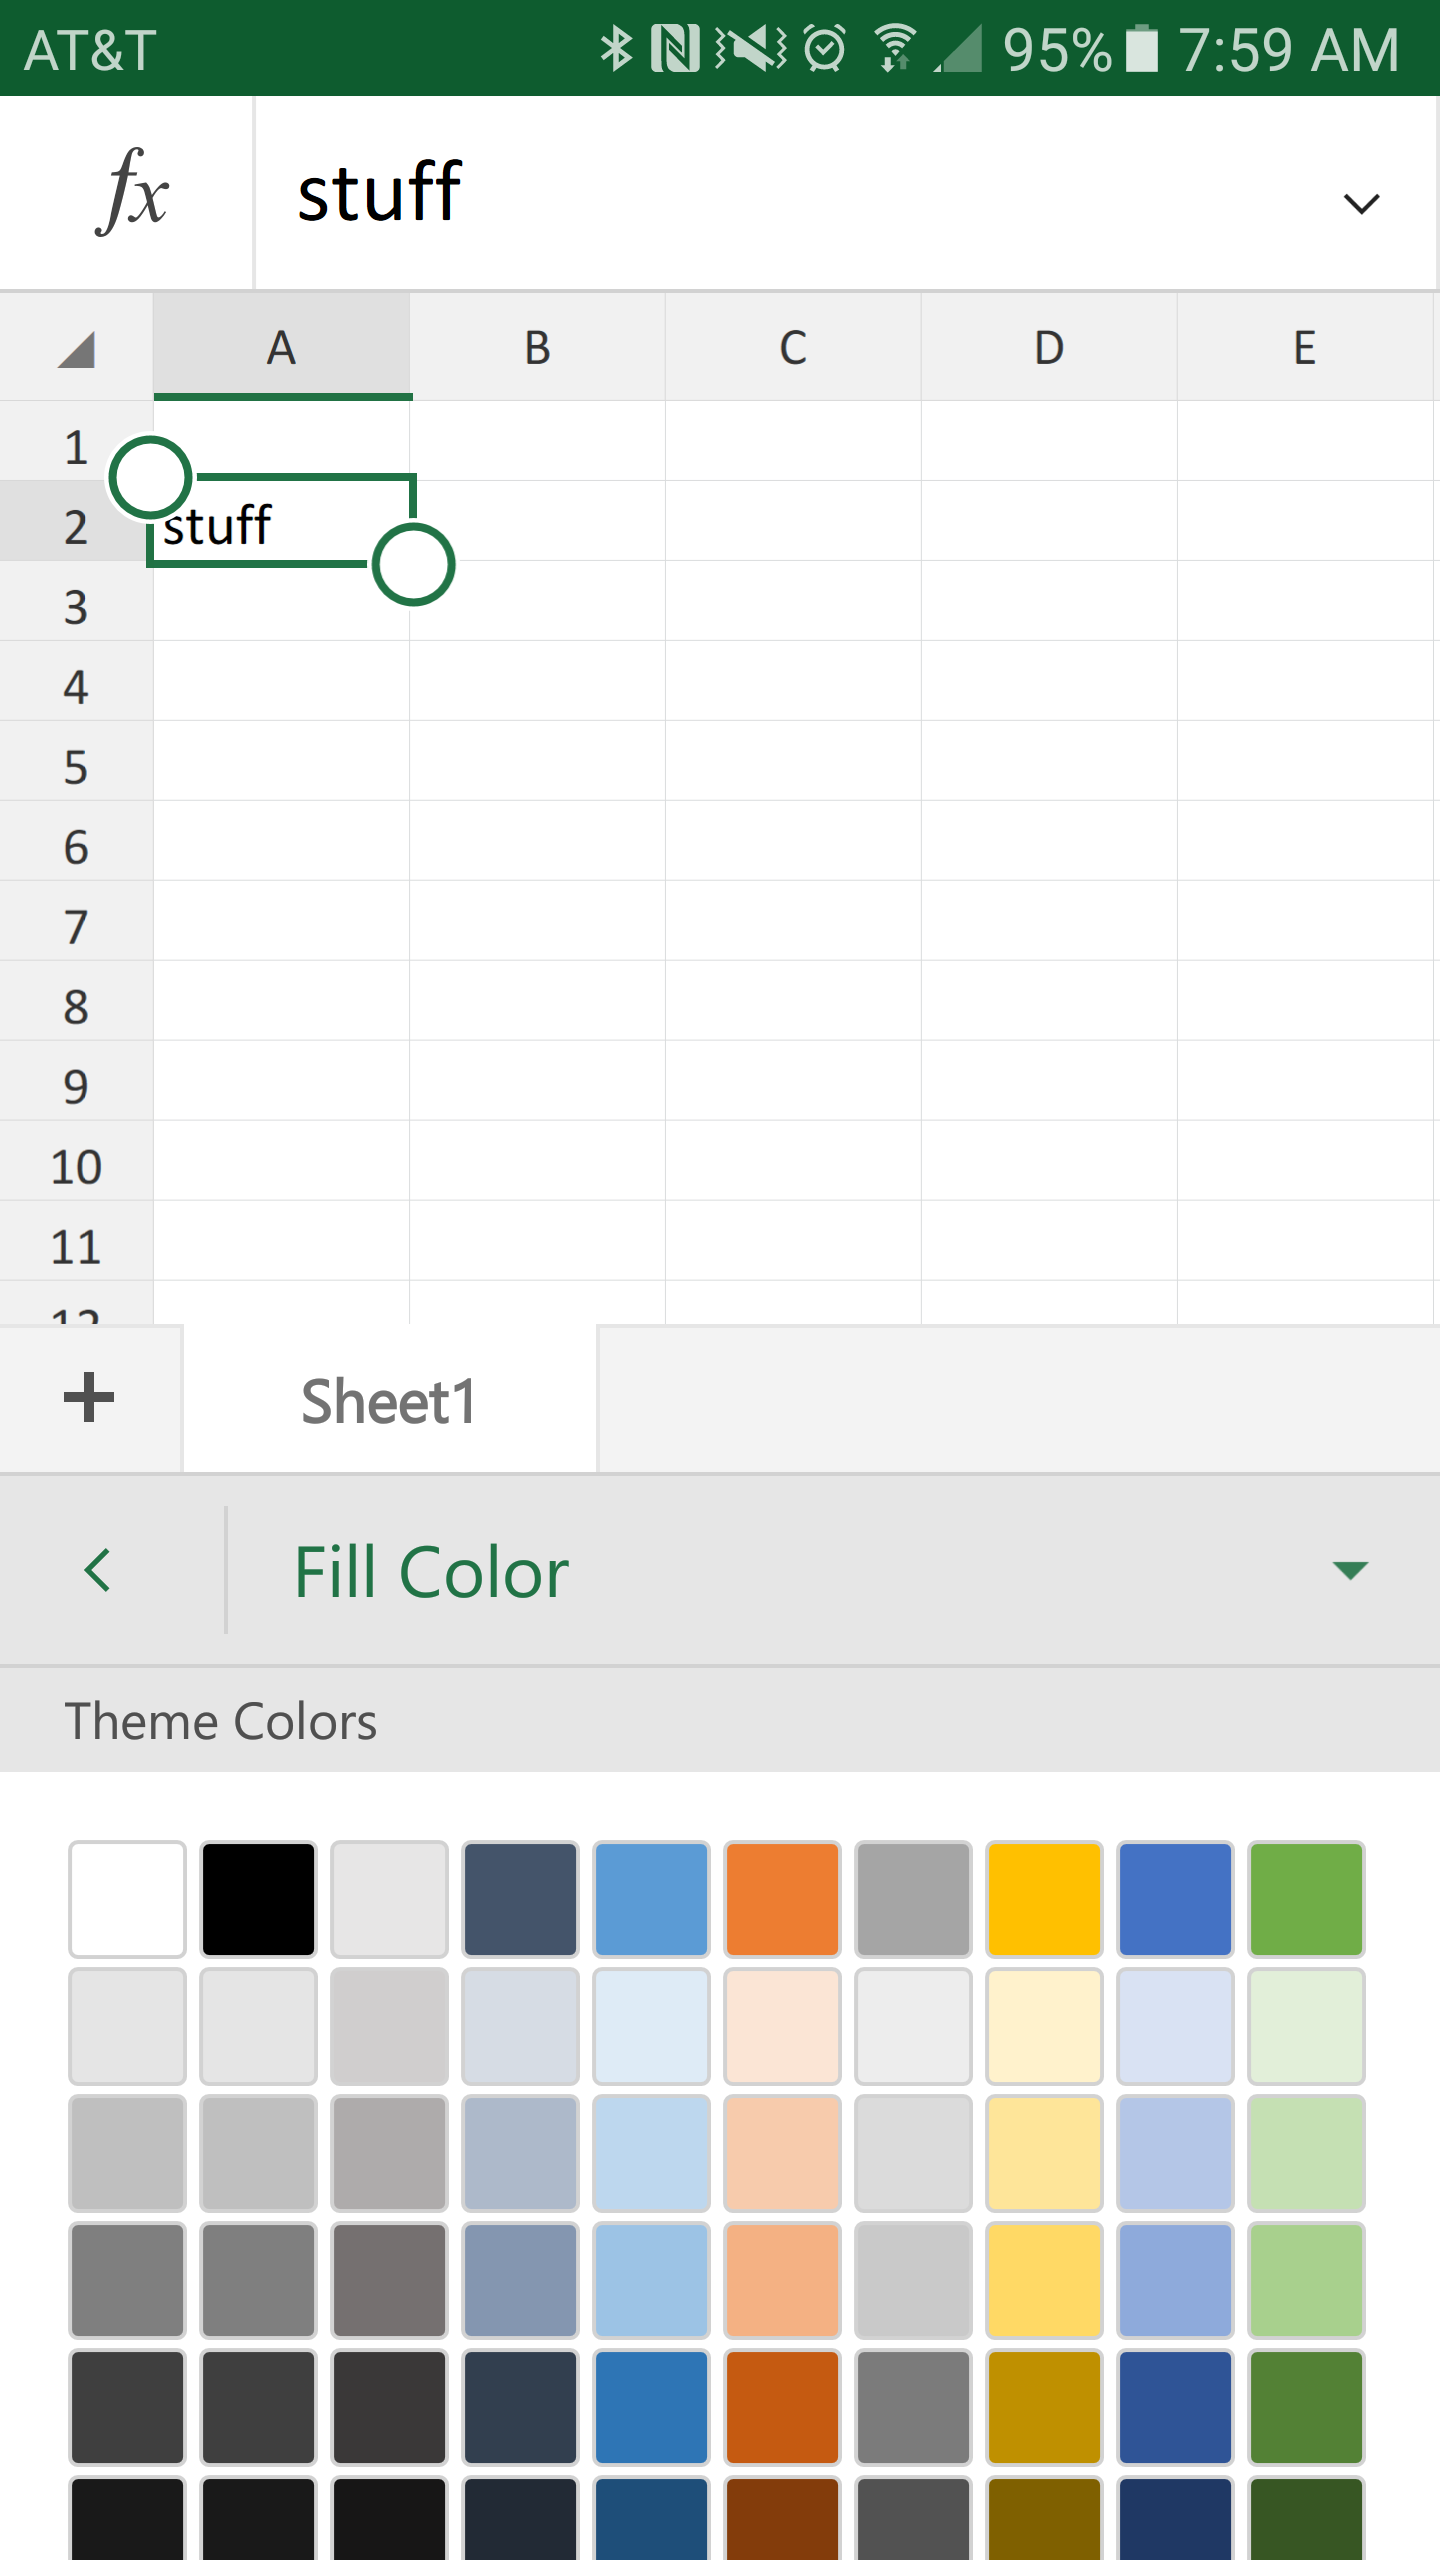Select the green theme color swatch
This screenshot has height=2560, width=1440.
(x=1306, y=1899)
